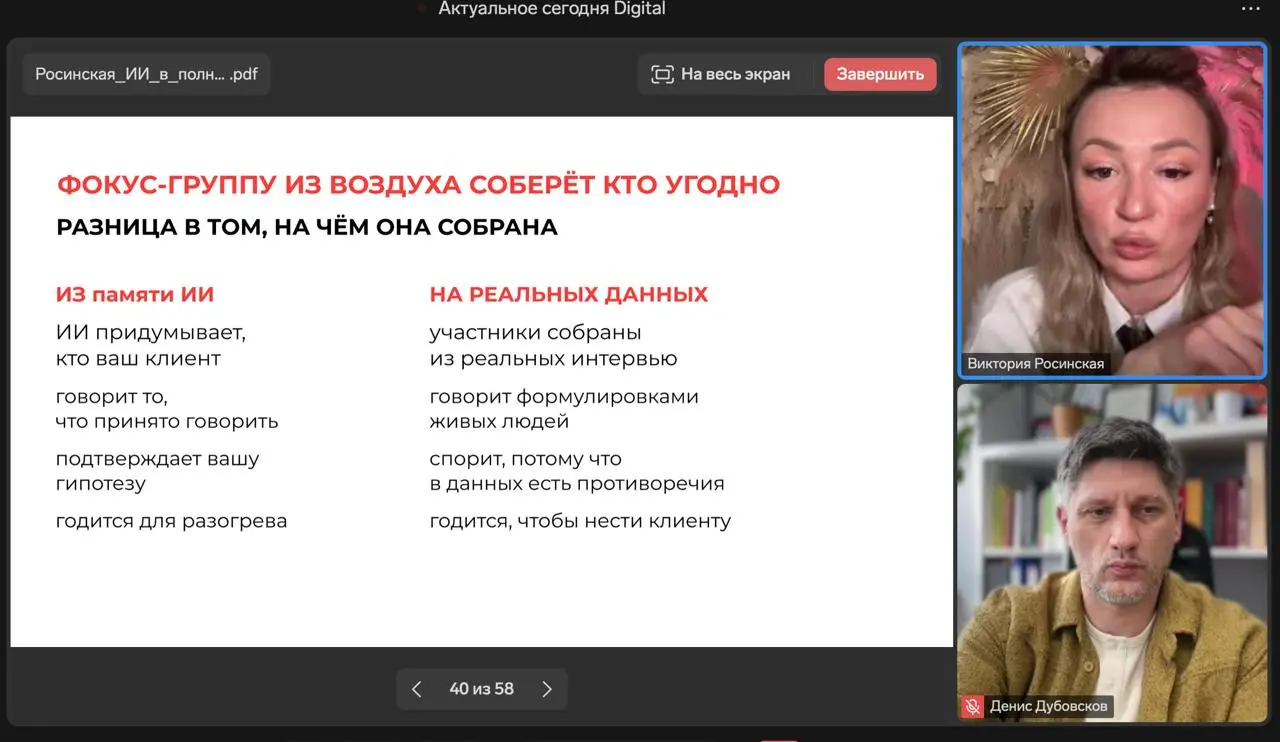Click the line "участники собраны из реальных интервью"
The height and width of the screenshot is (742, 1280).
[x=554, y=345]
